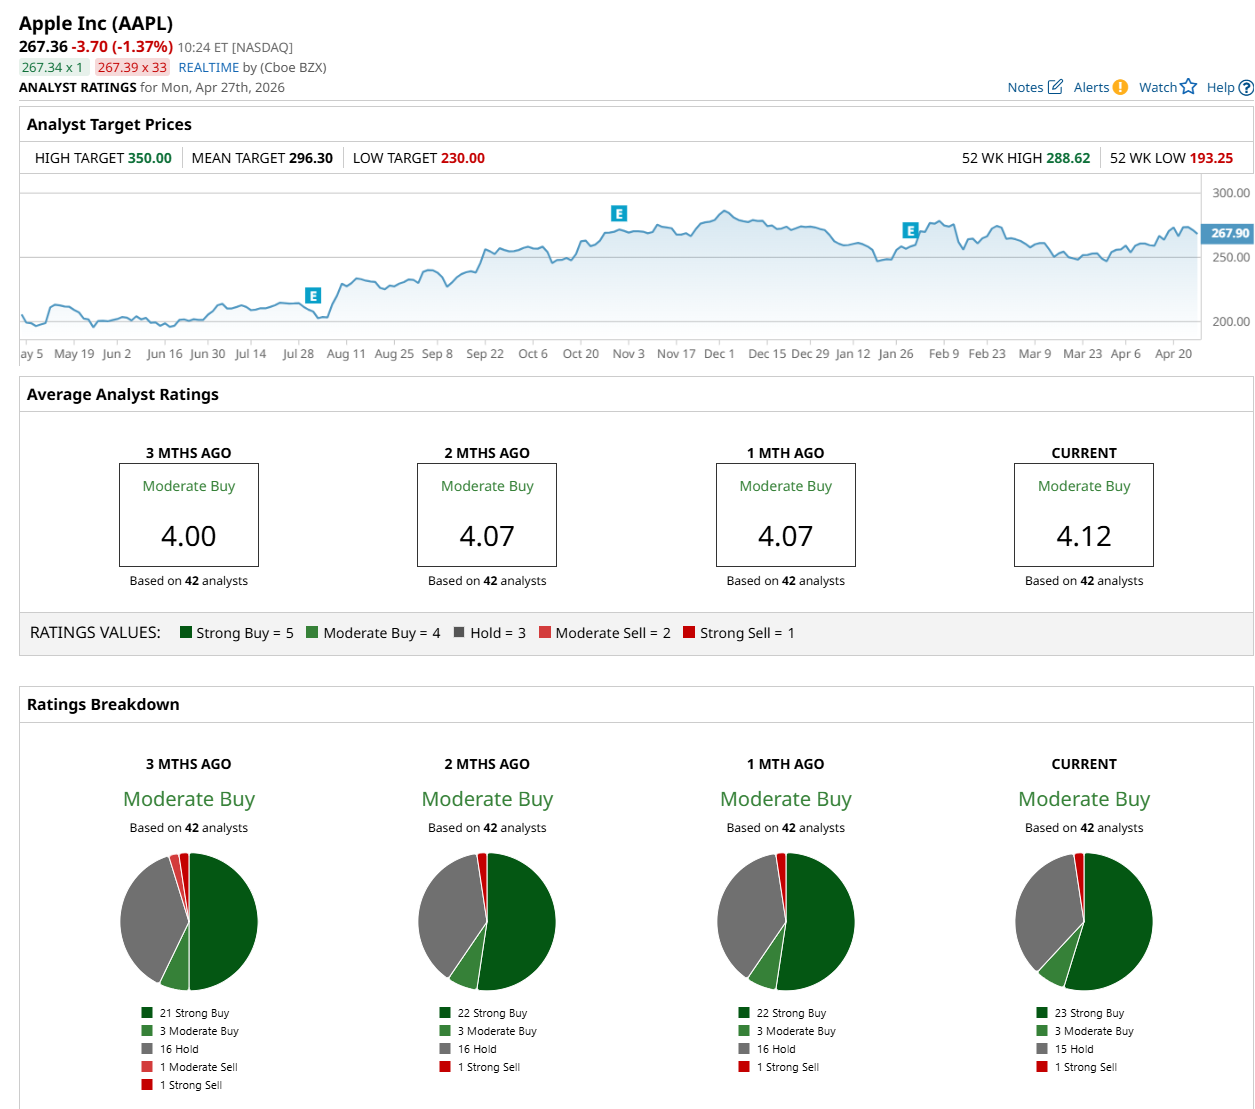The image size is (1255, 1109).
Task: Click the 3 Mths Ago ratings pie chart
Action: pos(189,921)
